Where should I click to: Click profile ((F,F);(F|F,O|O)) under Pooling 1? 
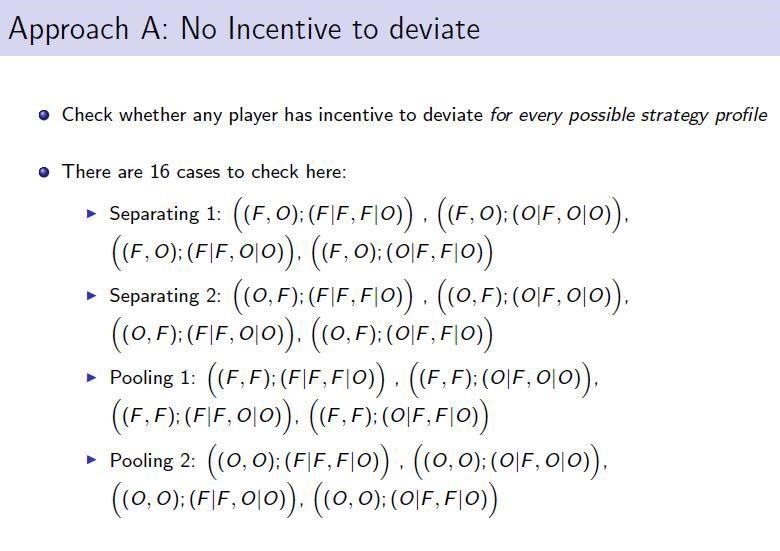tap(204, 416)
